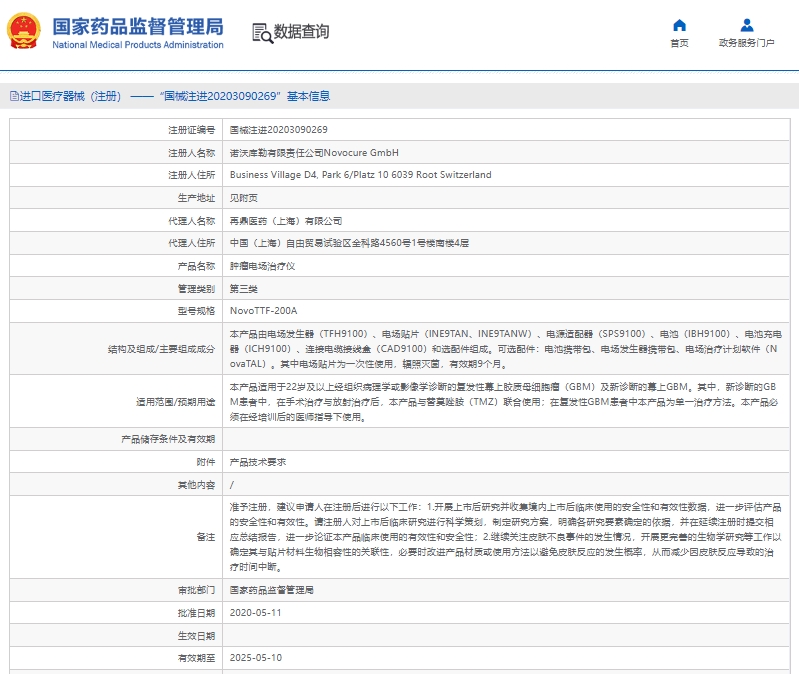
Task: Select intended use text mentioning GBM
Action: click(503, 402)
